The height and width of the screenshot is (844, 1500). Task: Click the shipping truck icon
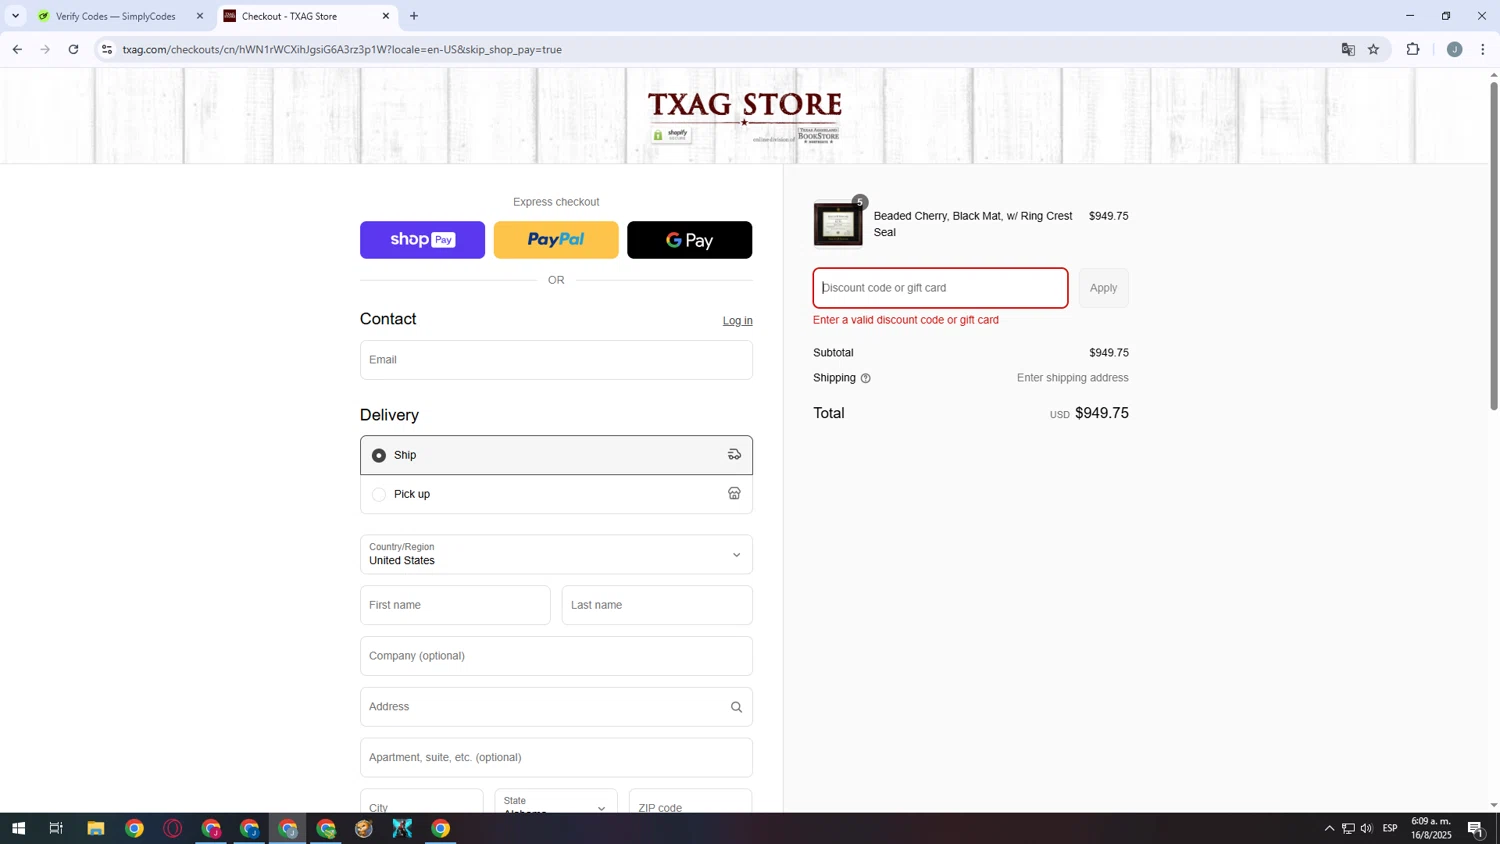[734, 455]
